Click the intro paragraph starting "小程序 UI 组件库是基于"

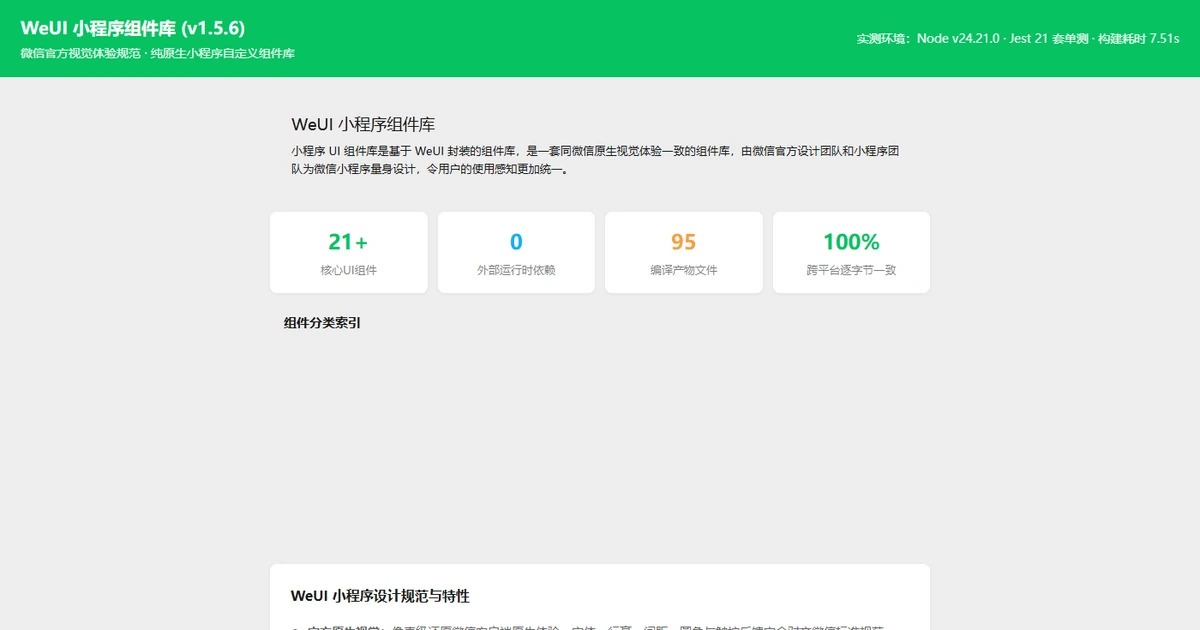597,160
